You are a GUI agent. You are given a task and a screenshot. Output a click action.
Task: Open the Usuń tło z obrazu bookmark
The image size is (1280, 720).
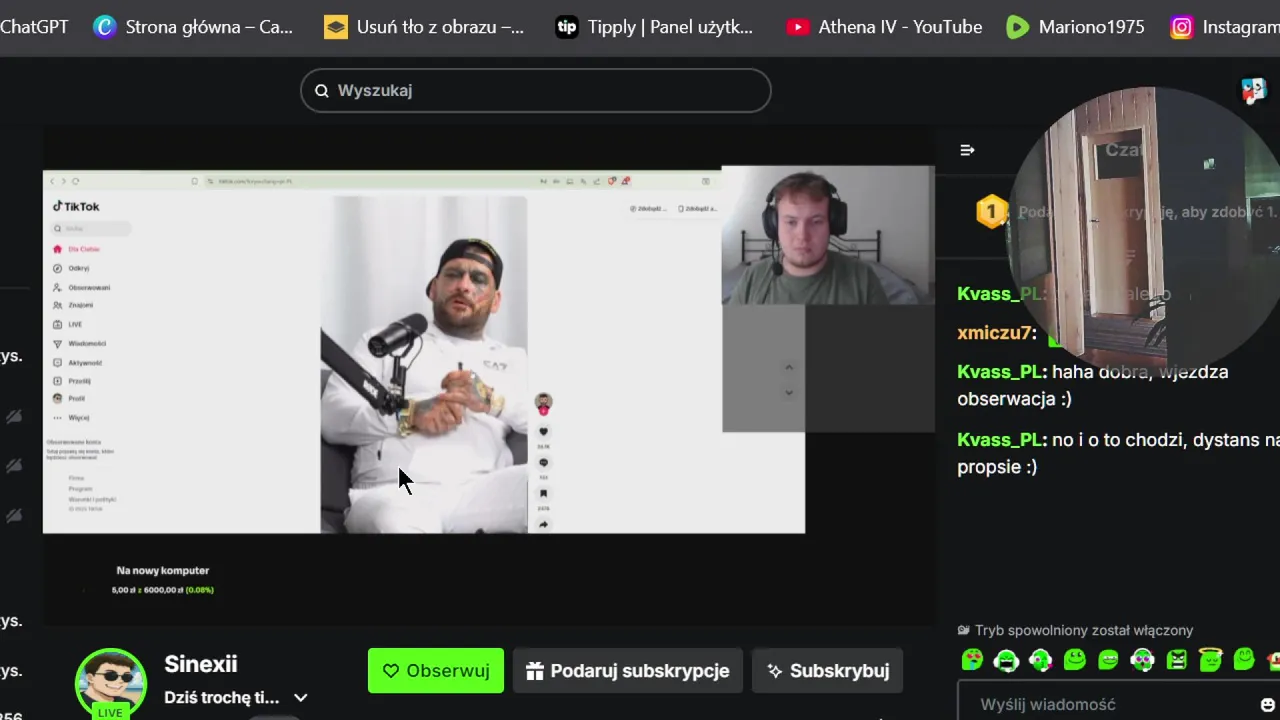pyautogui.click(x=424, y=27)
